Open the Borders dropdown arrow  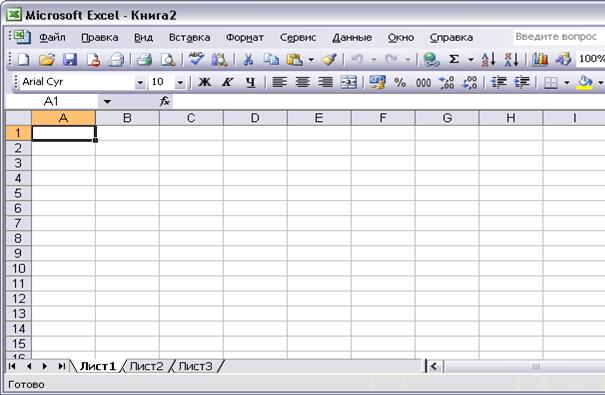tap(567, 82)
